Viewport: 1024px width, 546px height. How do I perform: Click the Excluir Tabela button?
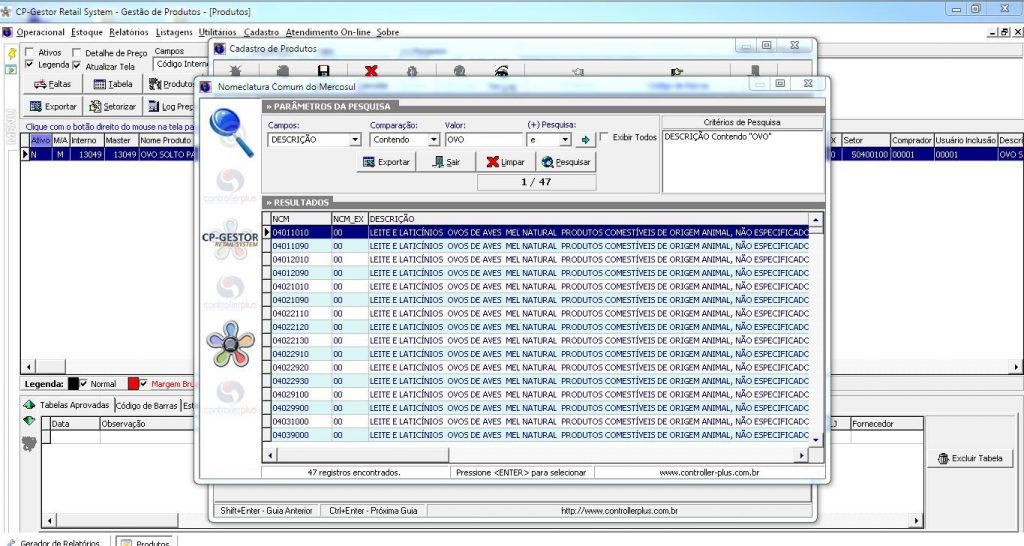point(970,458)
